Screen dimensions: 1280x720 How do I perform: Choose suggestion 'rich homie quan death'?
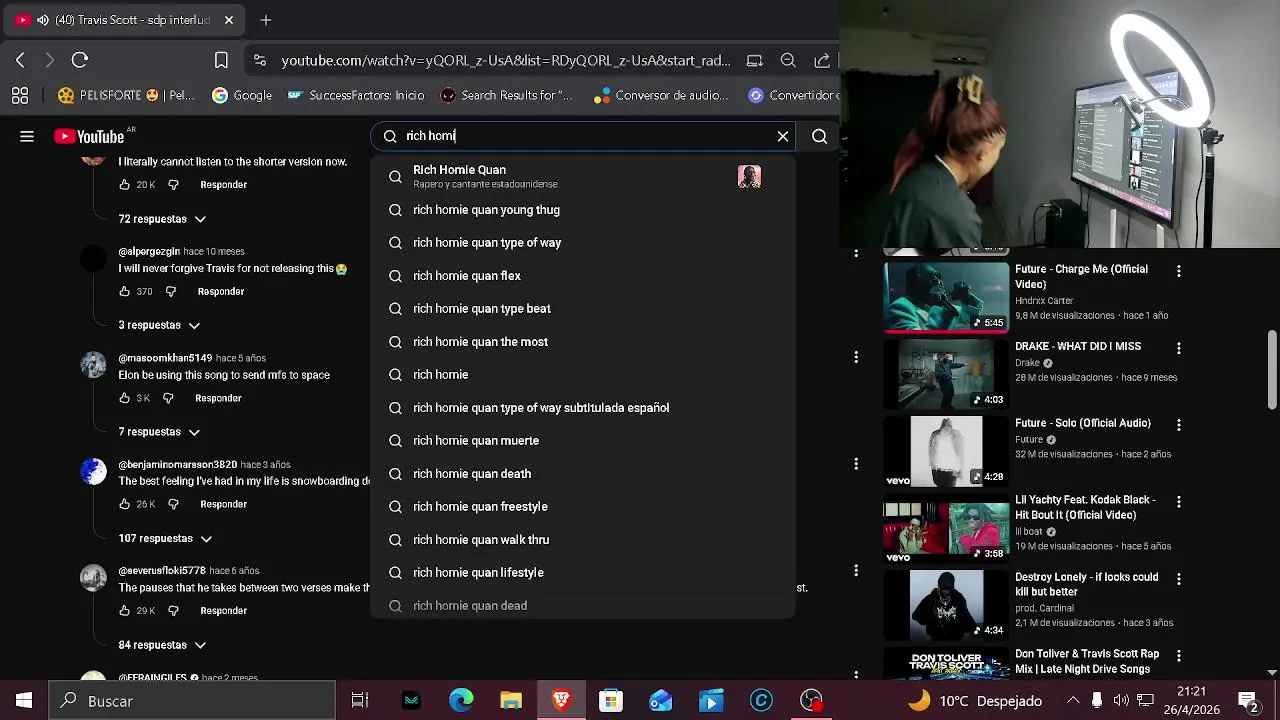[x=583, y=474]
